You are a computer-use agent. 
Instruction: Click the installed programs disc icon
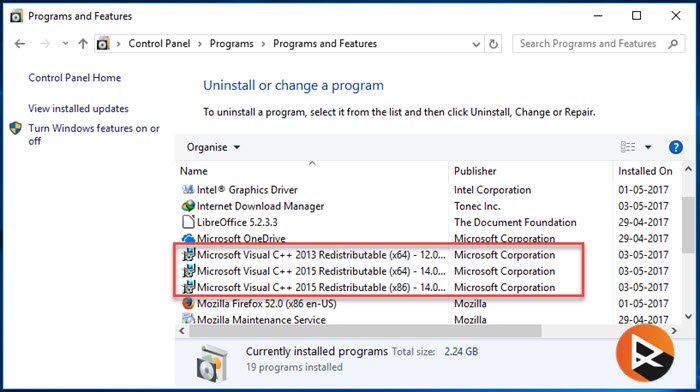(212, 363)
